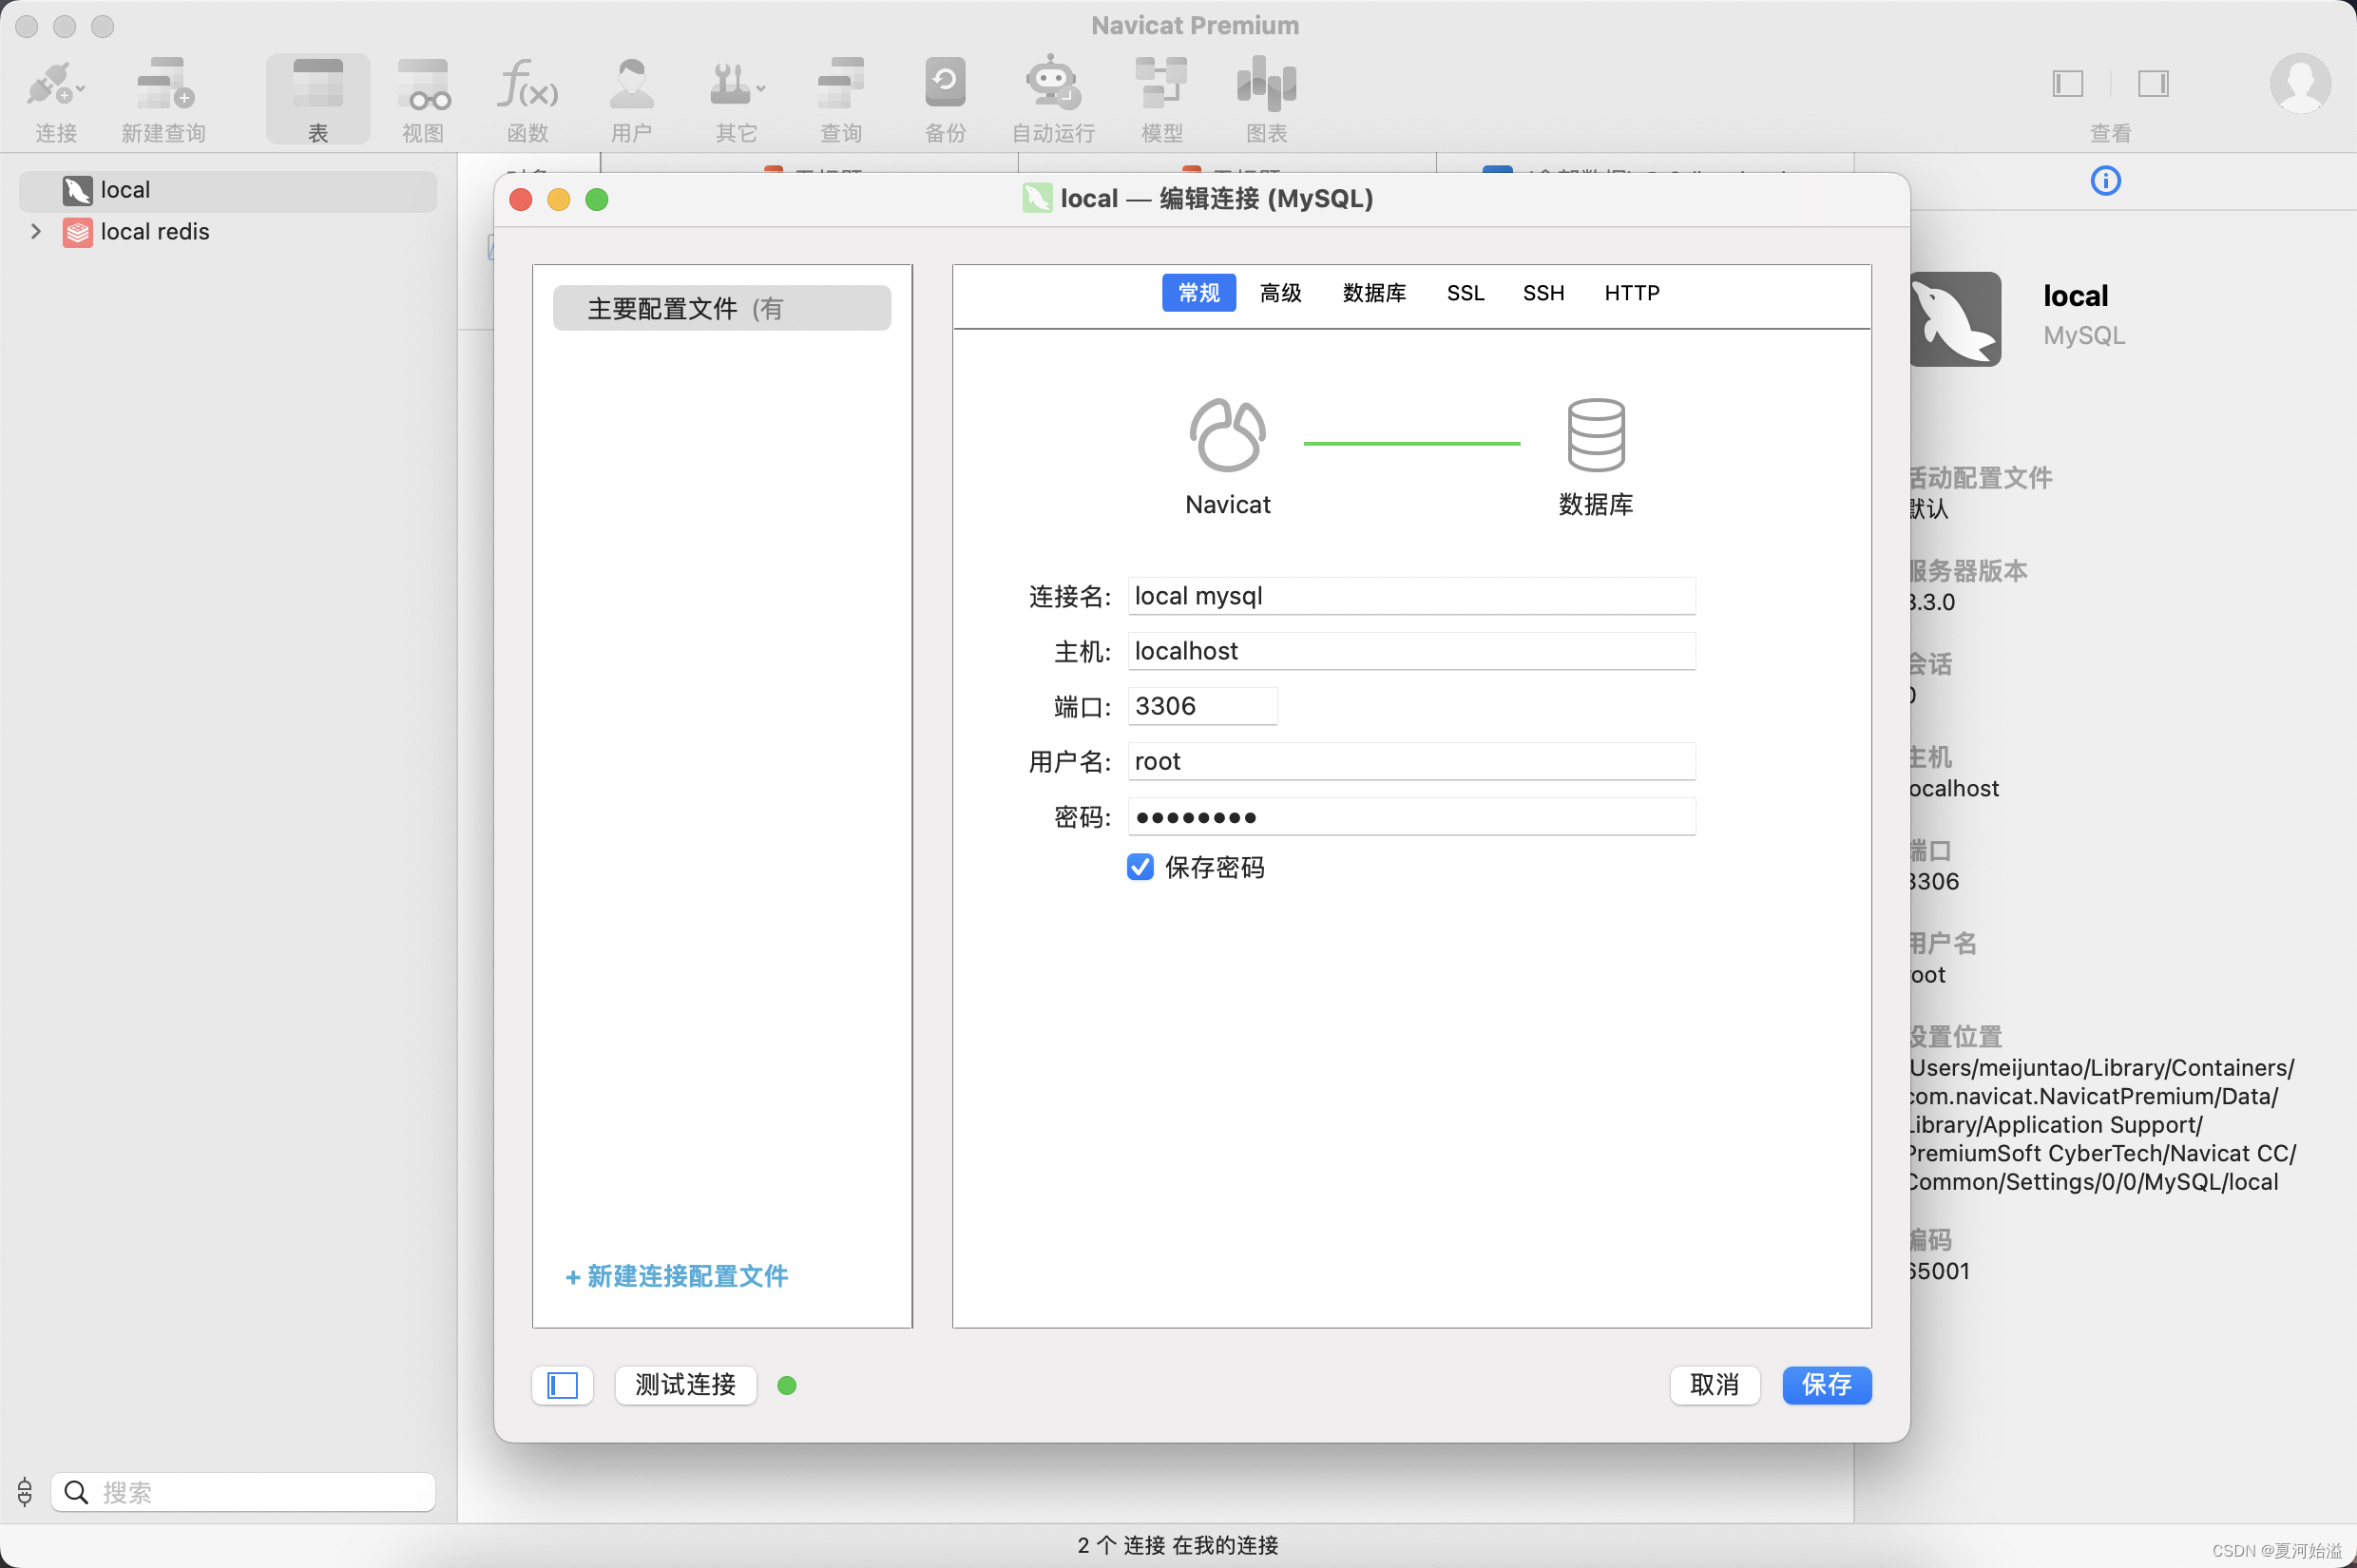Screen dimensions: 2357x1568
Task: Toggle the left sidebar view icon in toolbar
Action: click(x=2068, y=83)
